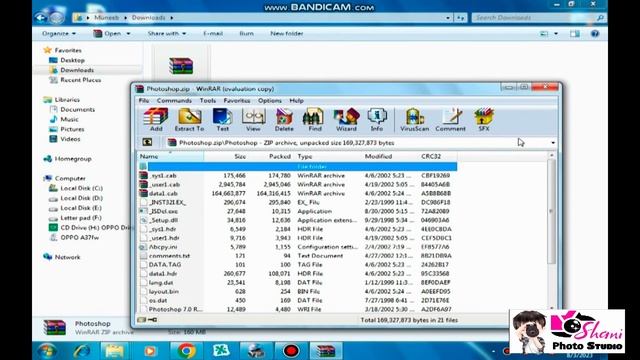Click the Open button in Explorer toolbar
Screen dimensions: 640x360
point(108,33)
